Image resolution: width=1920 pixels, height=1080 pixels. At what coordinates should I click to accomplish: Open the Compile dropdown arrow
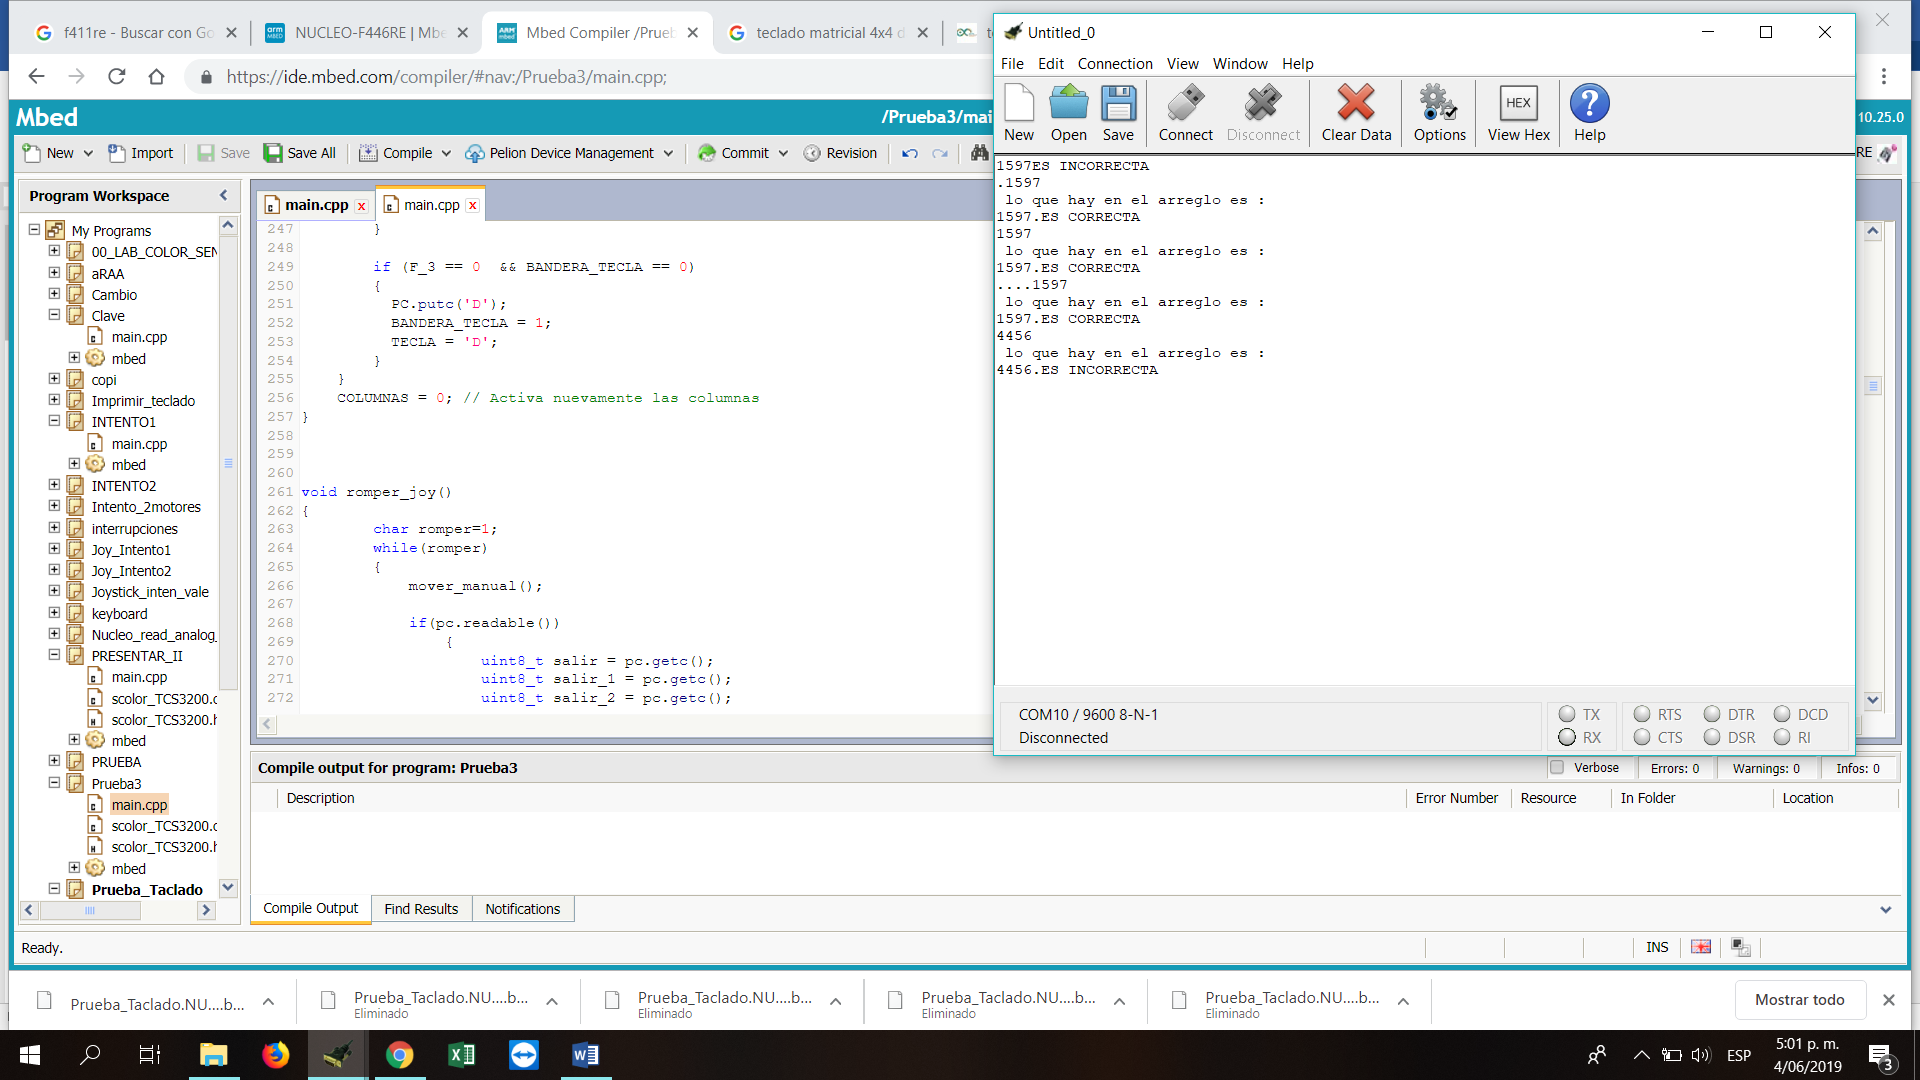point(446,154)
